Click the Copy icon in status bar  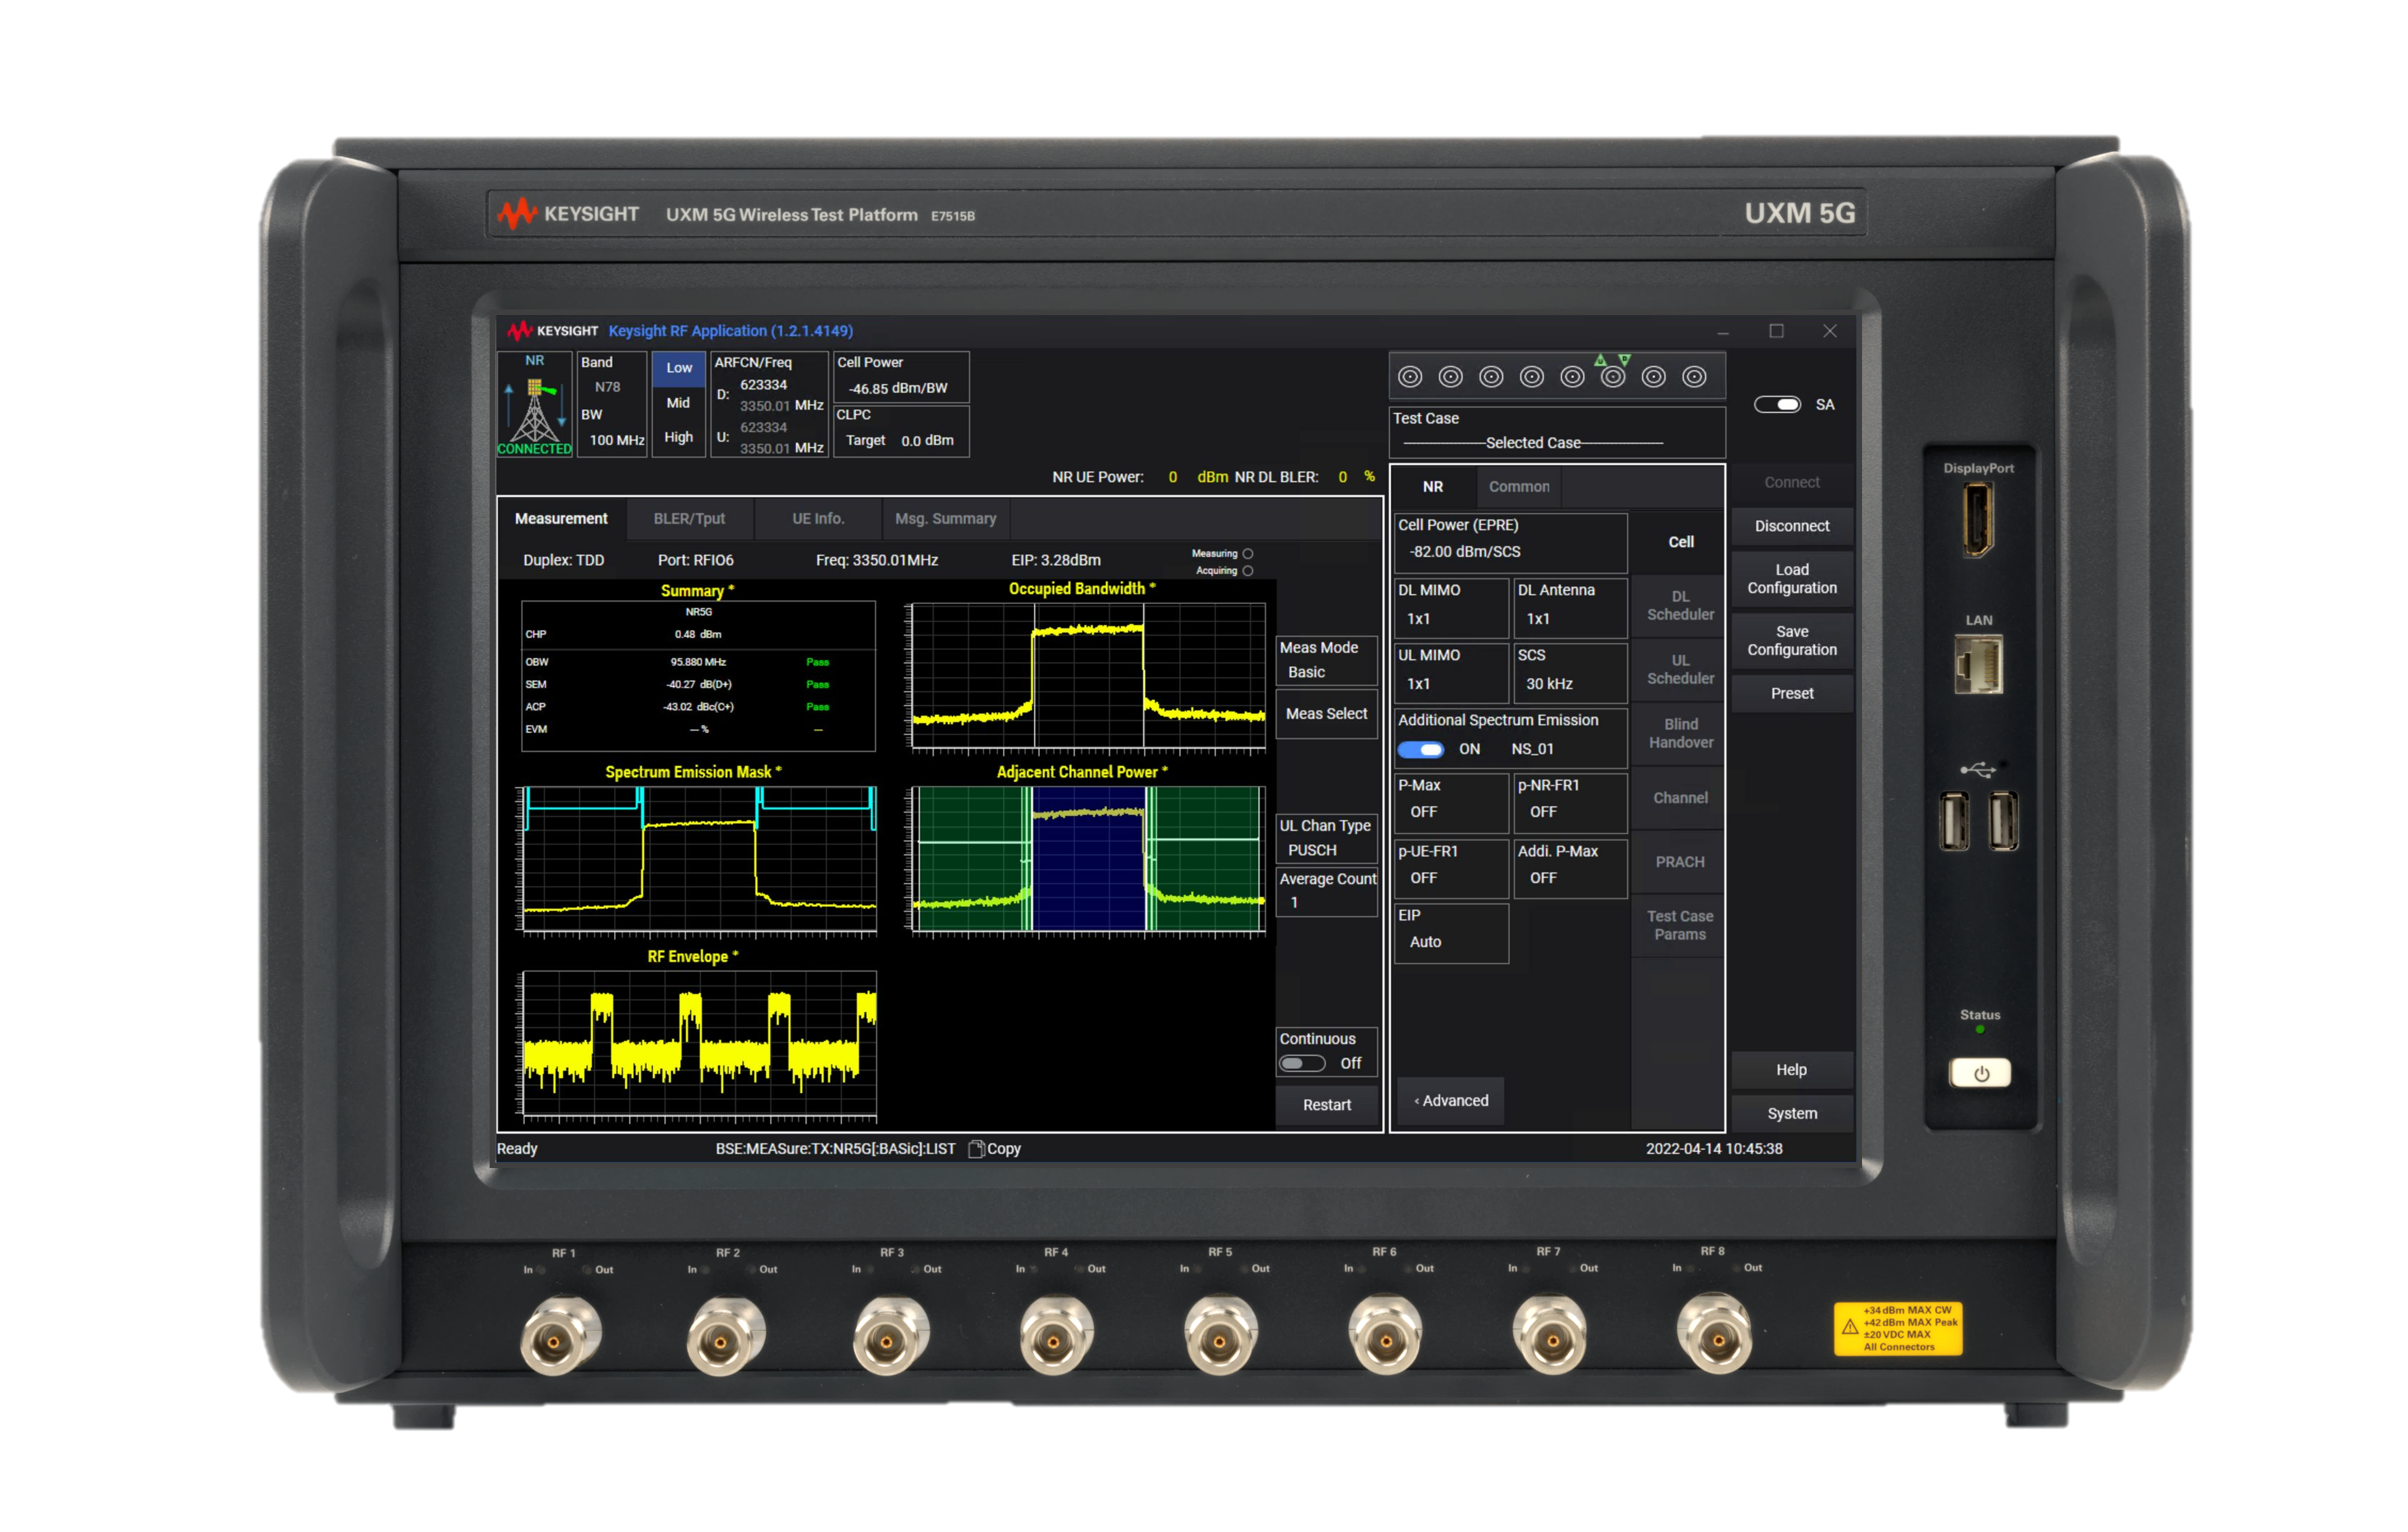point(977,1148)
